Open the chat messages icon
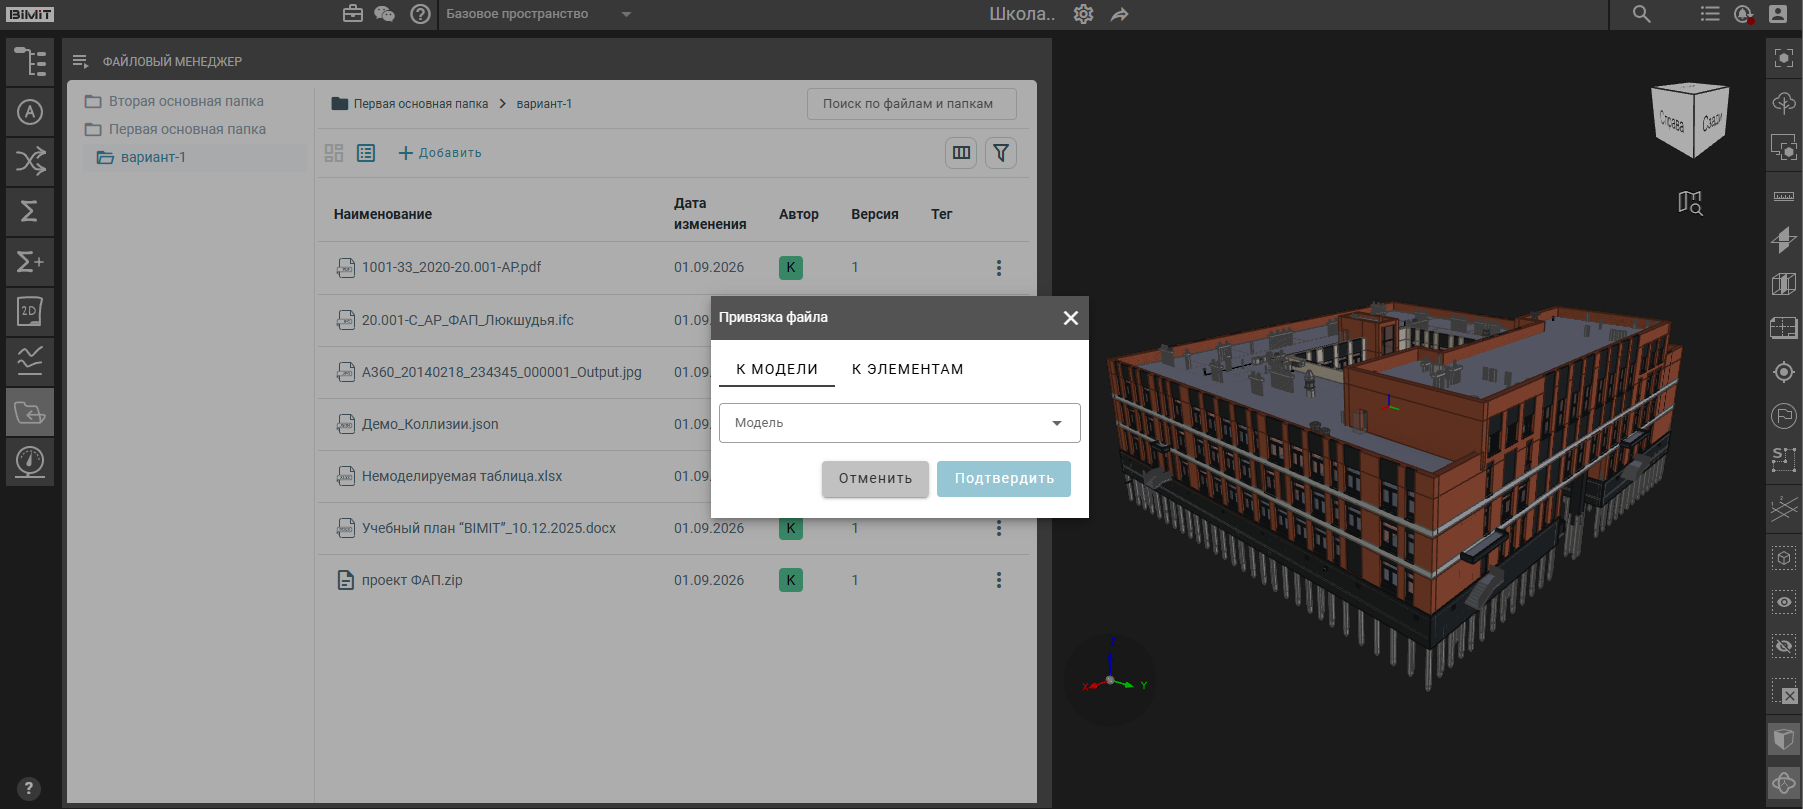The height and width of the screenshot is (809, 1803). click(x=384, y=14)
